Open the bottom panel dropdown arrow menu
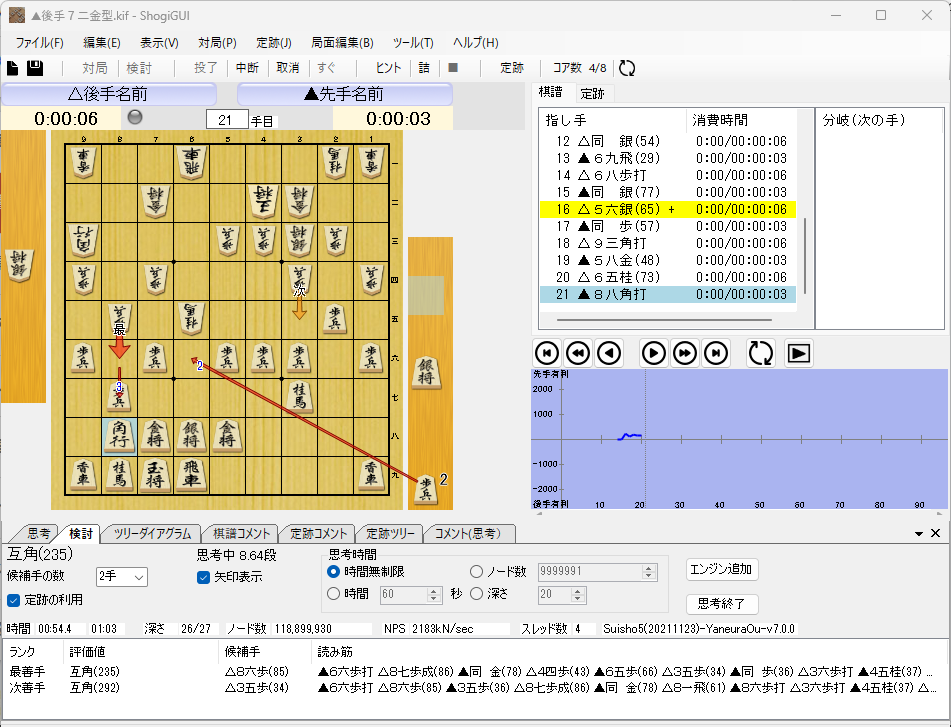The width and height of the screenshot is (951, 727). [919, 534]
